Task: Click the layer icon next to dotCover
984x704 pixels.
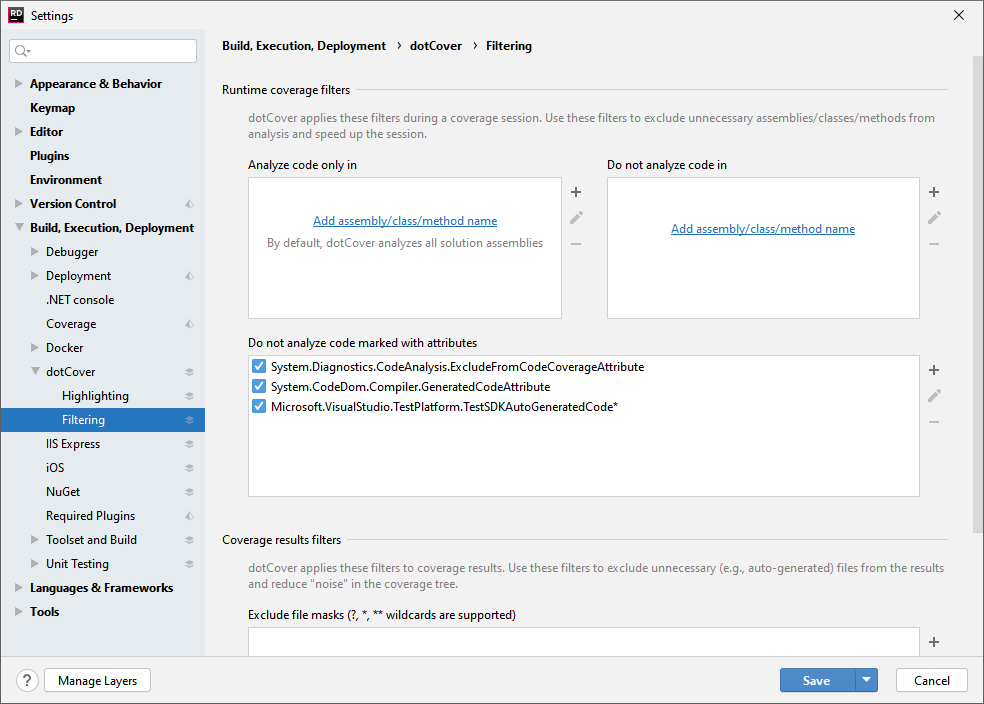Action: [189, 372]
